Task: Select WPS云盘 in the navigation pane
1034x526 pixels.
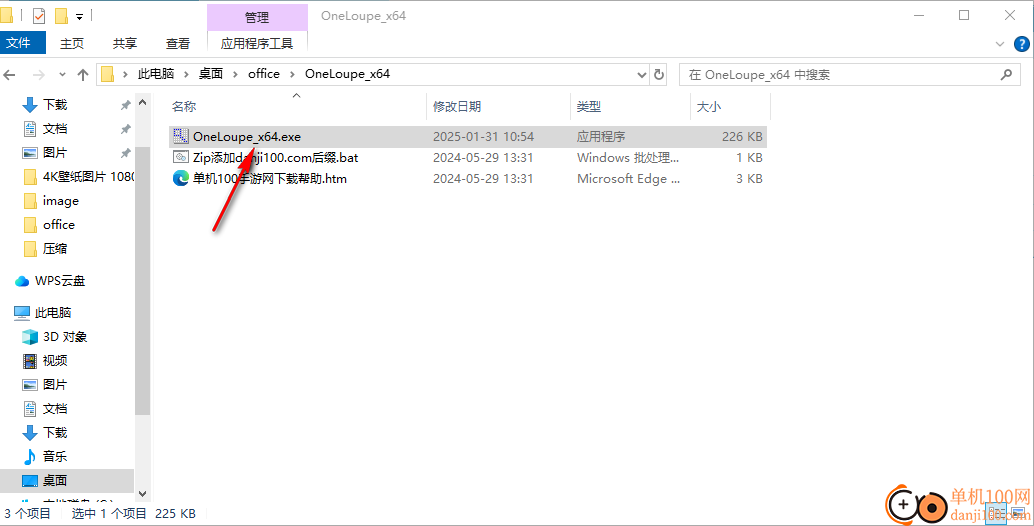Action: click(x=60, y=281)
